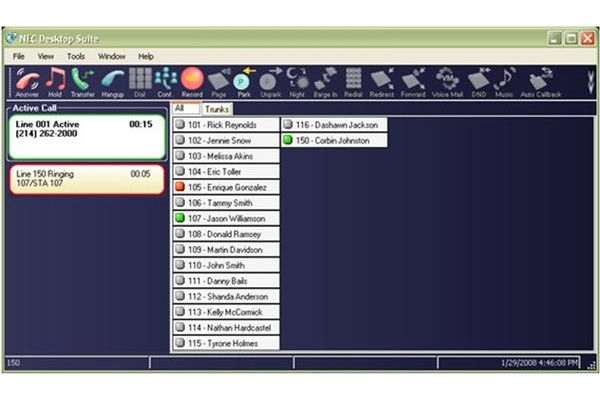Click the NEC Desktop Suite title icon

coord(11,38)
